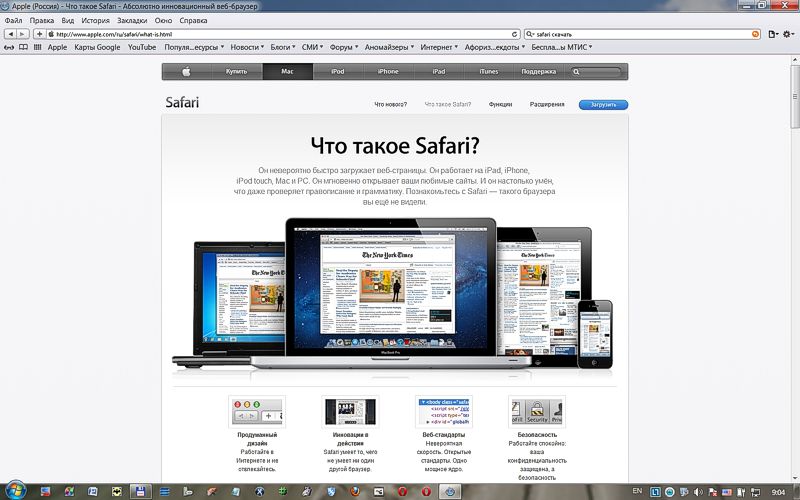The width and height of the screenshot is (800, 500).
Task: Open the Поддержка tab in site navigation
Action: pos(539,71)
